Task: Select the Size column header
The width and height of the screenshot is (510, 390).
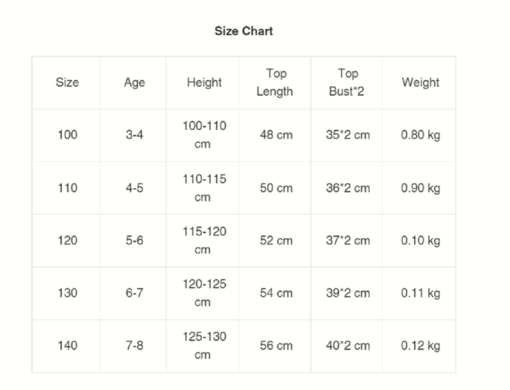Action: (x=67, y=82)
